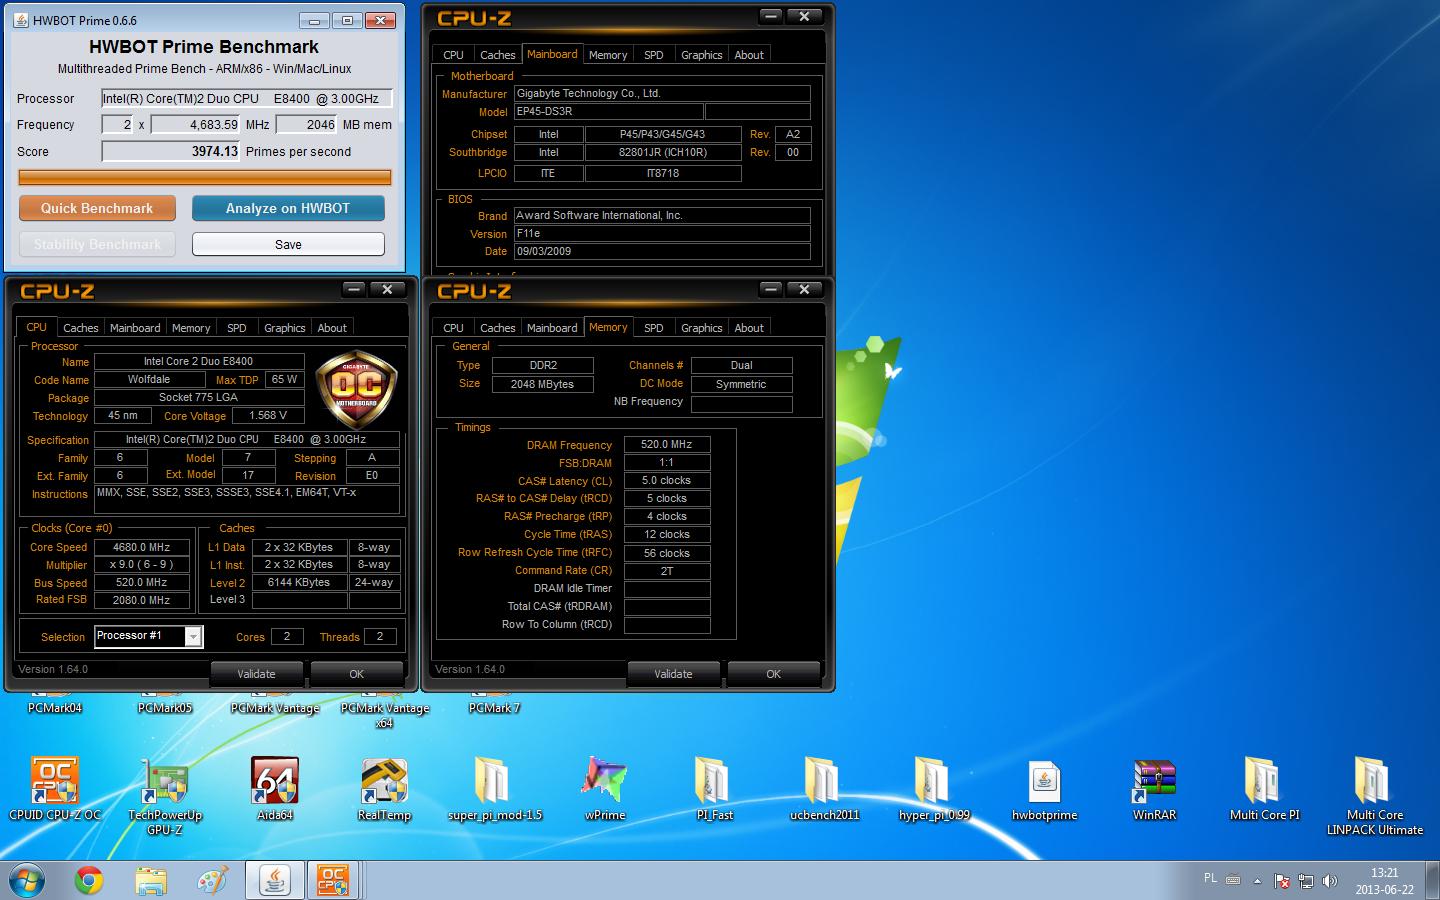The image size is (1440, 900).
Task: Click the Gigabyte Technology manufacturer value
Action: (x=661, y=93)
